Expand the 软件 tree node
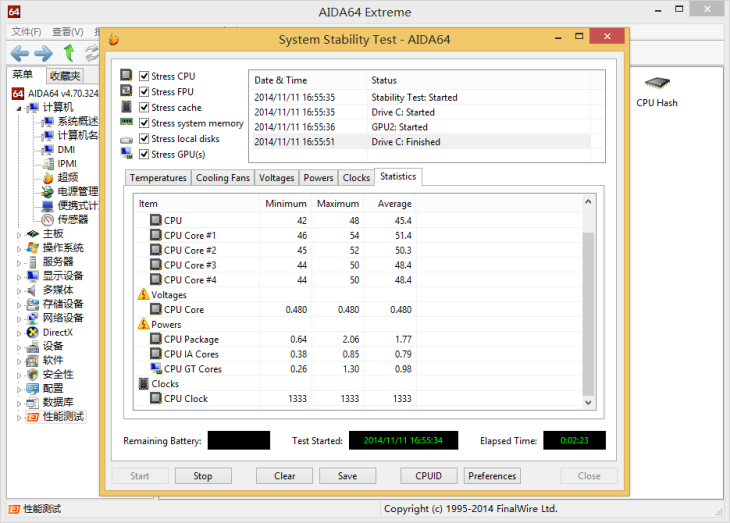Viewport: 730px width, 523px height. coord(19,361)
